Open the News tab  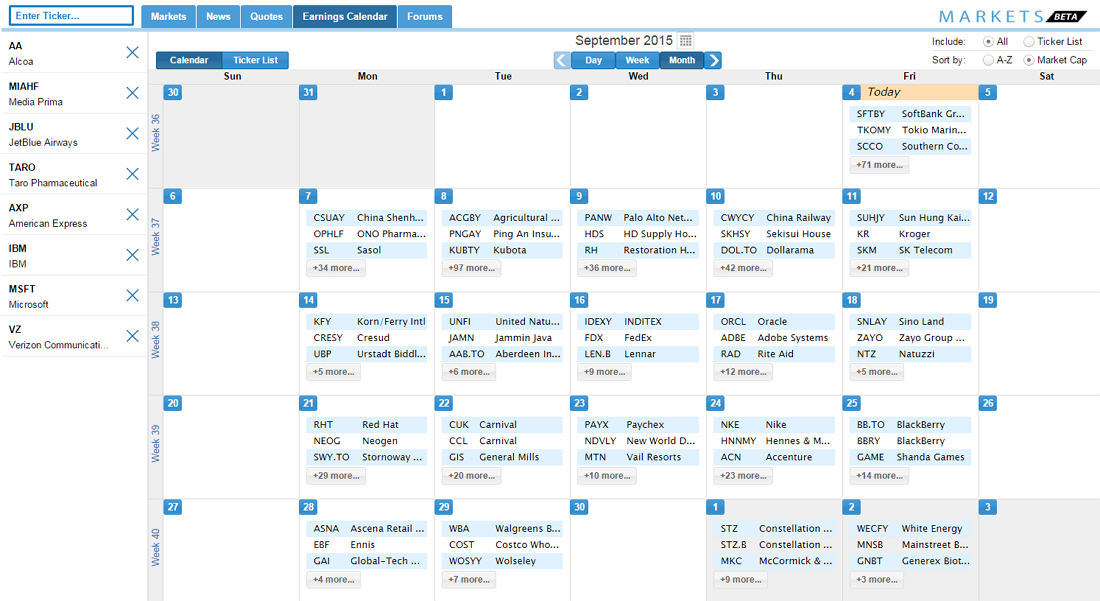[x=218, y=16]
